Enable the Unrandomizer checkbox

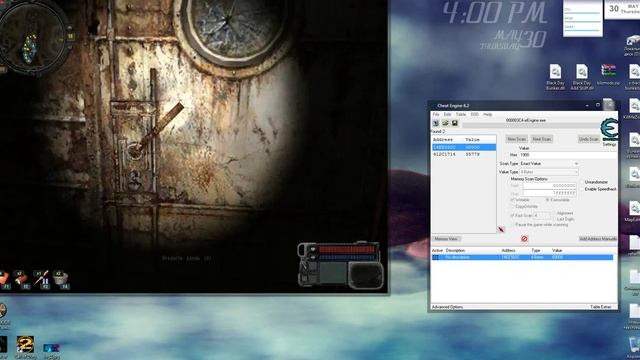click(x=582, y=182)
